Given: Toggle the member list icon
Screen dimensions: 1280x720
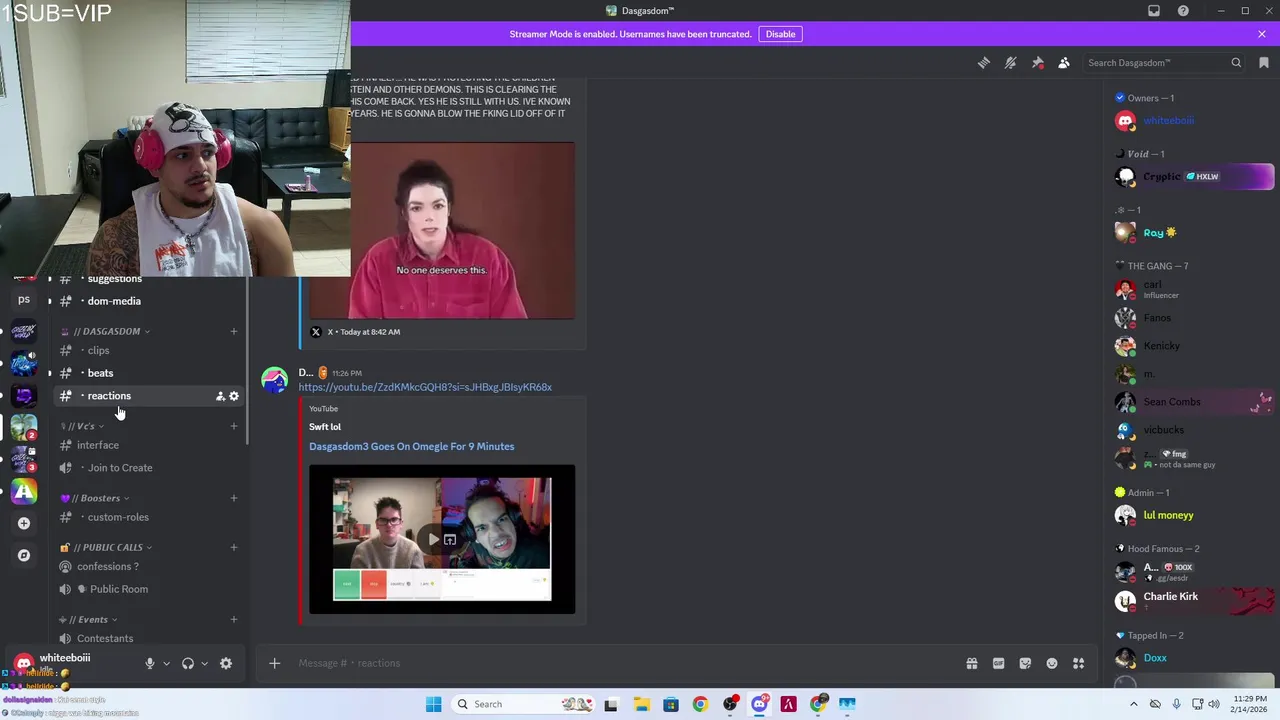Looking at the screenshot, I should (1064, 63).
